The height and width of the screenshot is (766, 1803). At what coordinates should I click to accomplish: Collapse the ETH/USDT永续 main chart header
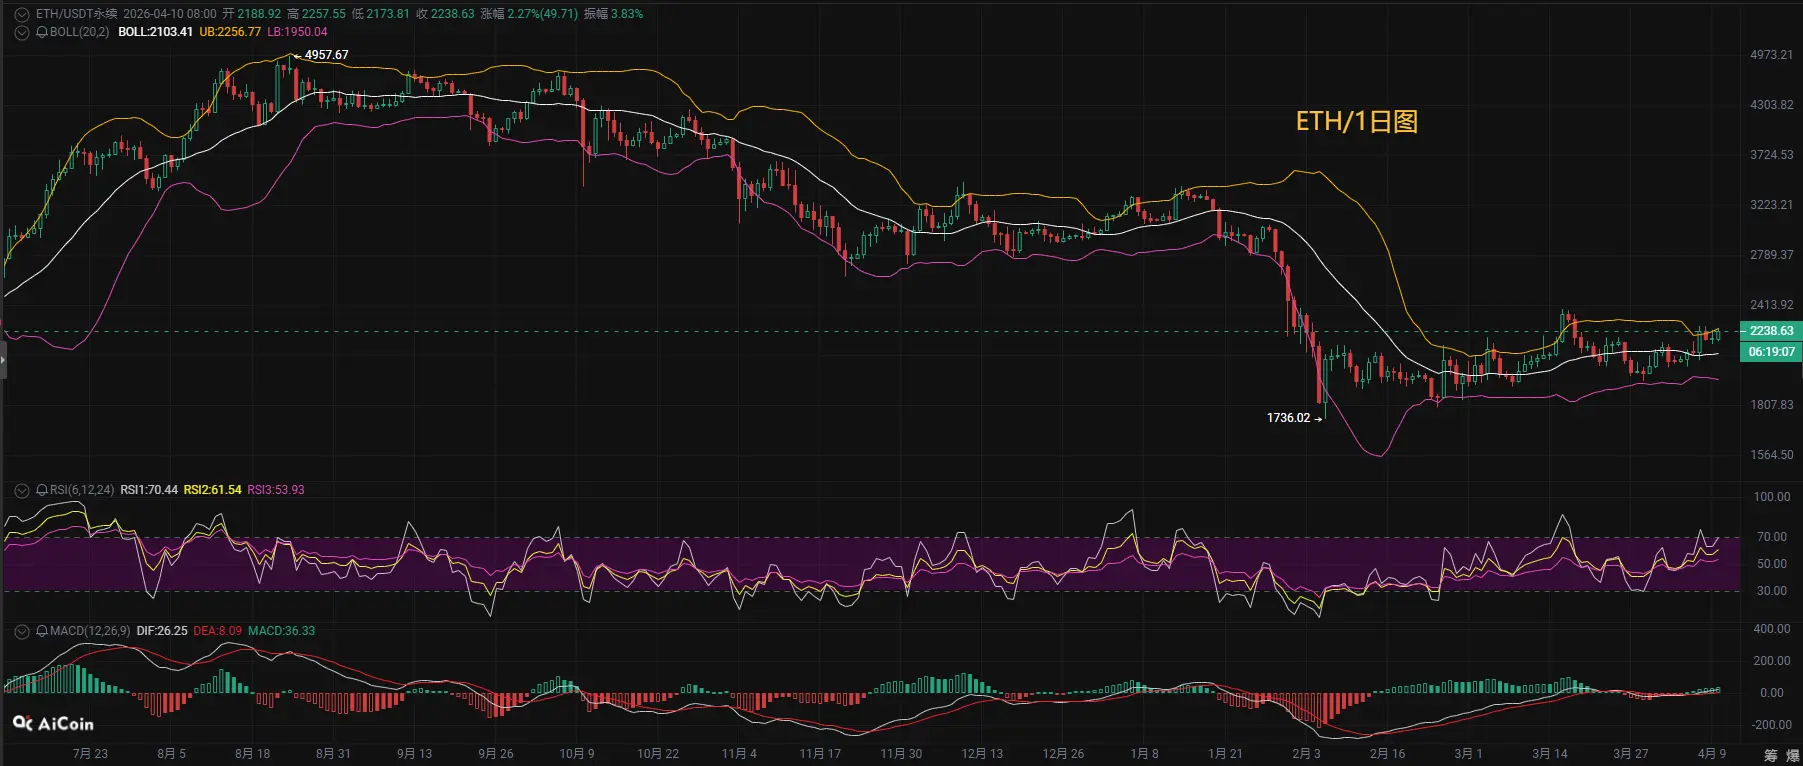22,14
